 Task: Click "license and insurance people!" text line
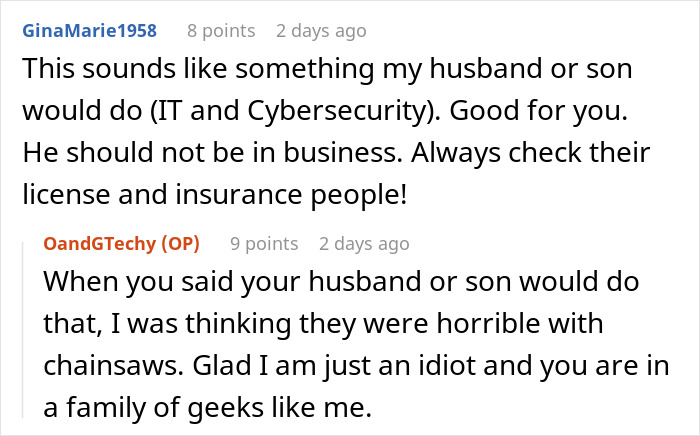pos(215,195)
